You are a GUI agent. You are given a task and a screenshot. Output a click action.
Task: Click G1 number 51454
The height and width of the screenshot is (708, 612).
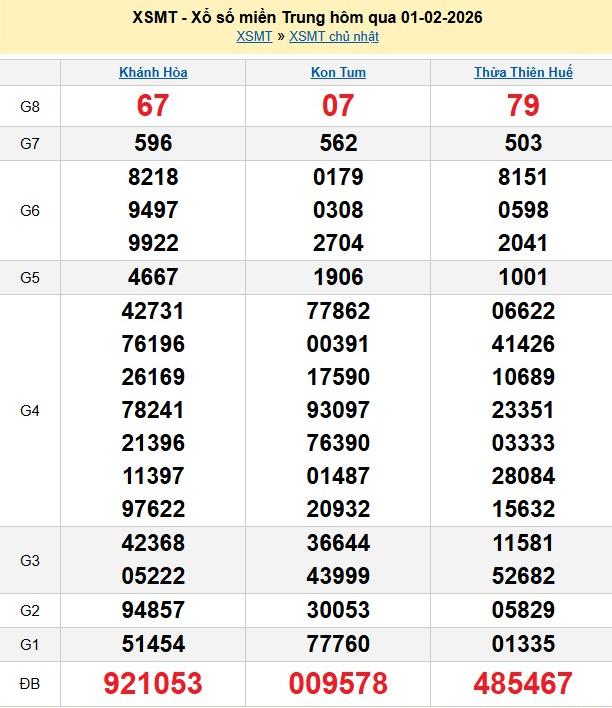click(153, 644)
